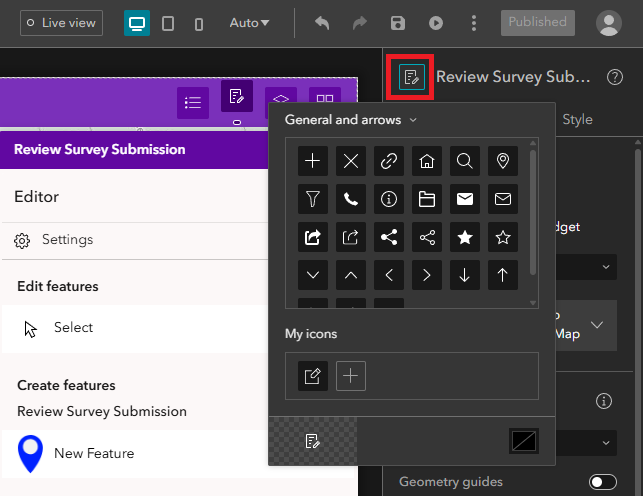This screenshot has height=496, width=643.
Task: Open the Auto resolution dropdown
Action: click(x=249, y=23)
